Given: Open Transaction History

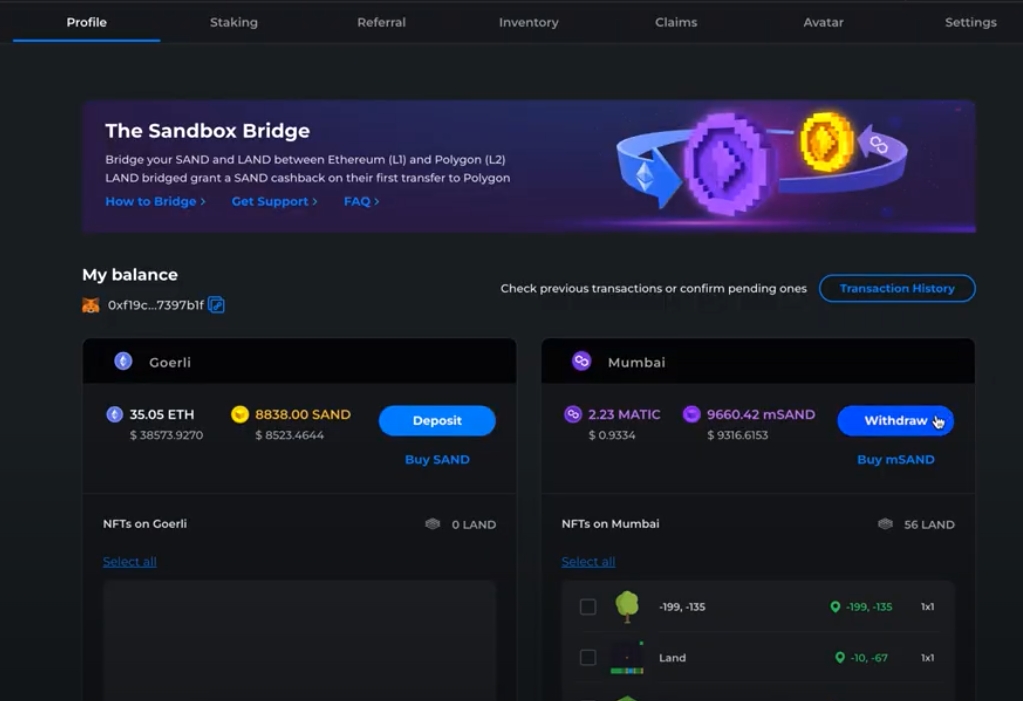Looking at the screenshot, I should point(897,288).
